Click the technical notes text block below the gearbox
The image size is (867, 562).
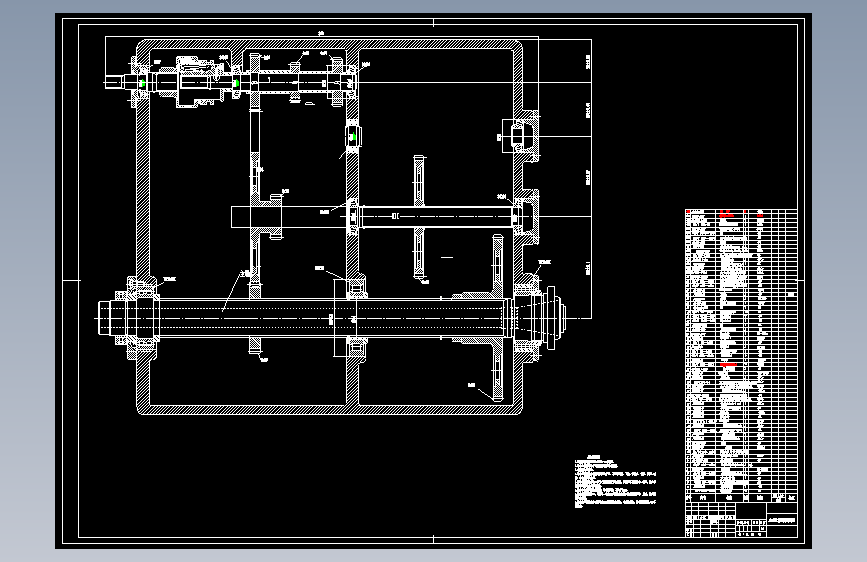pos(615,481)
